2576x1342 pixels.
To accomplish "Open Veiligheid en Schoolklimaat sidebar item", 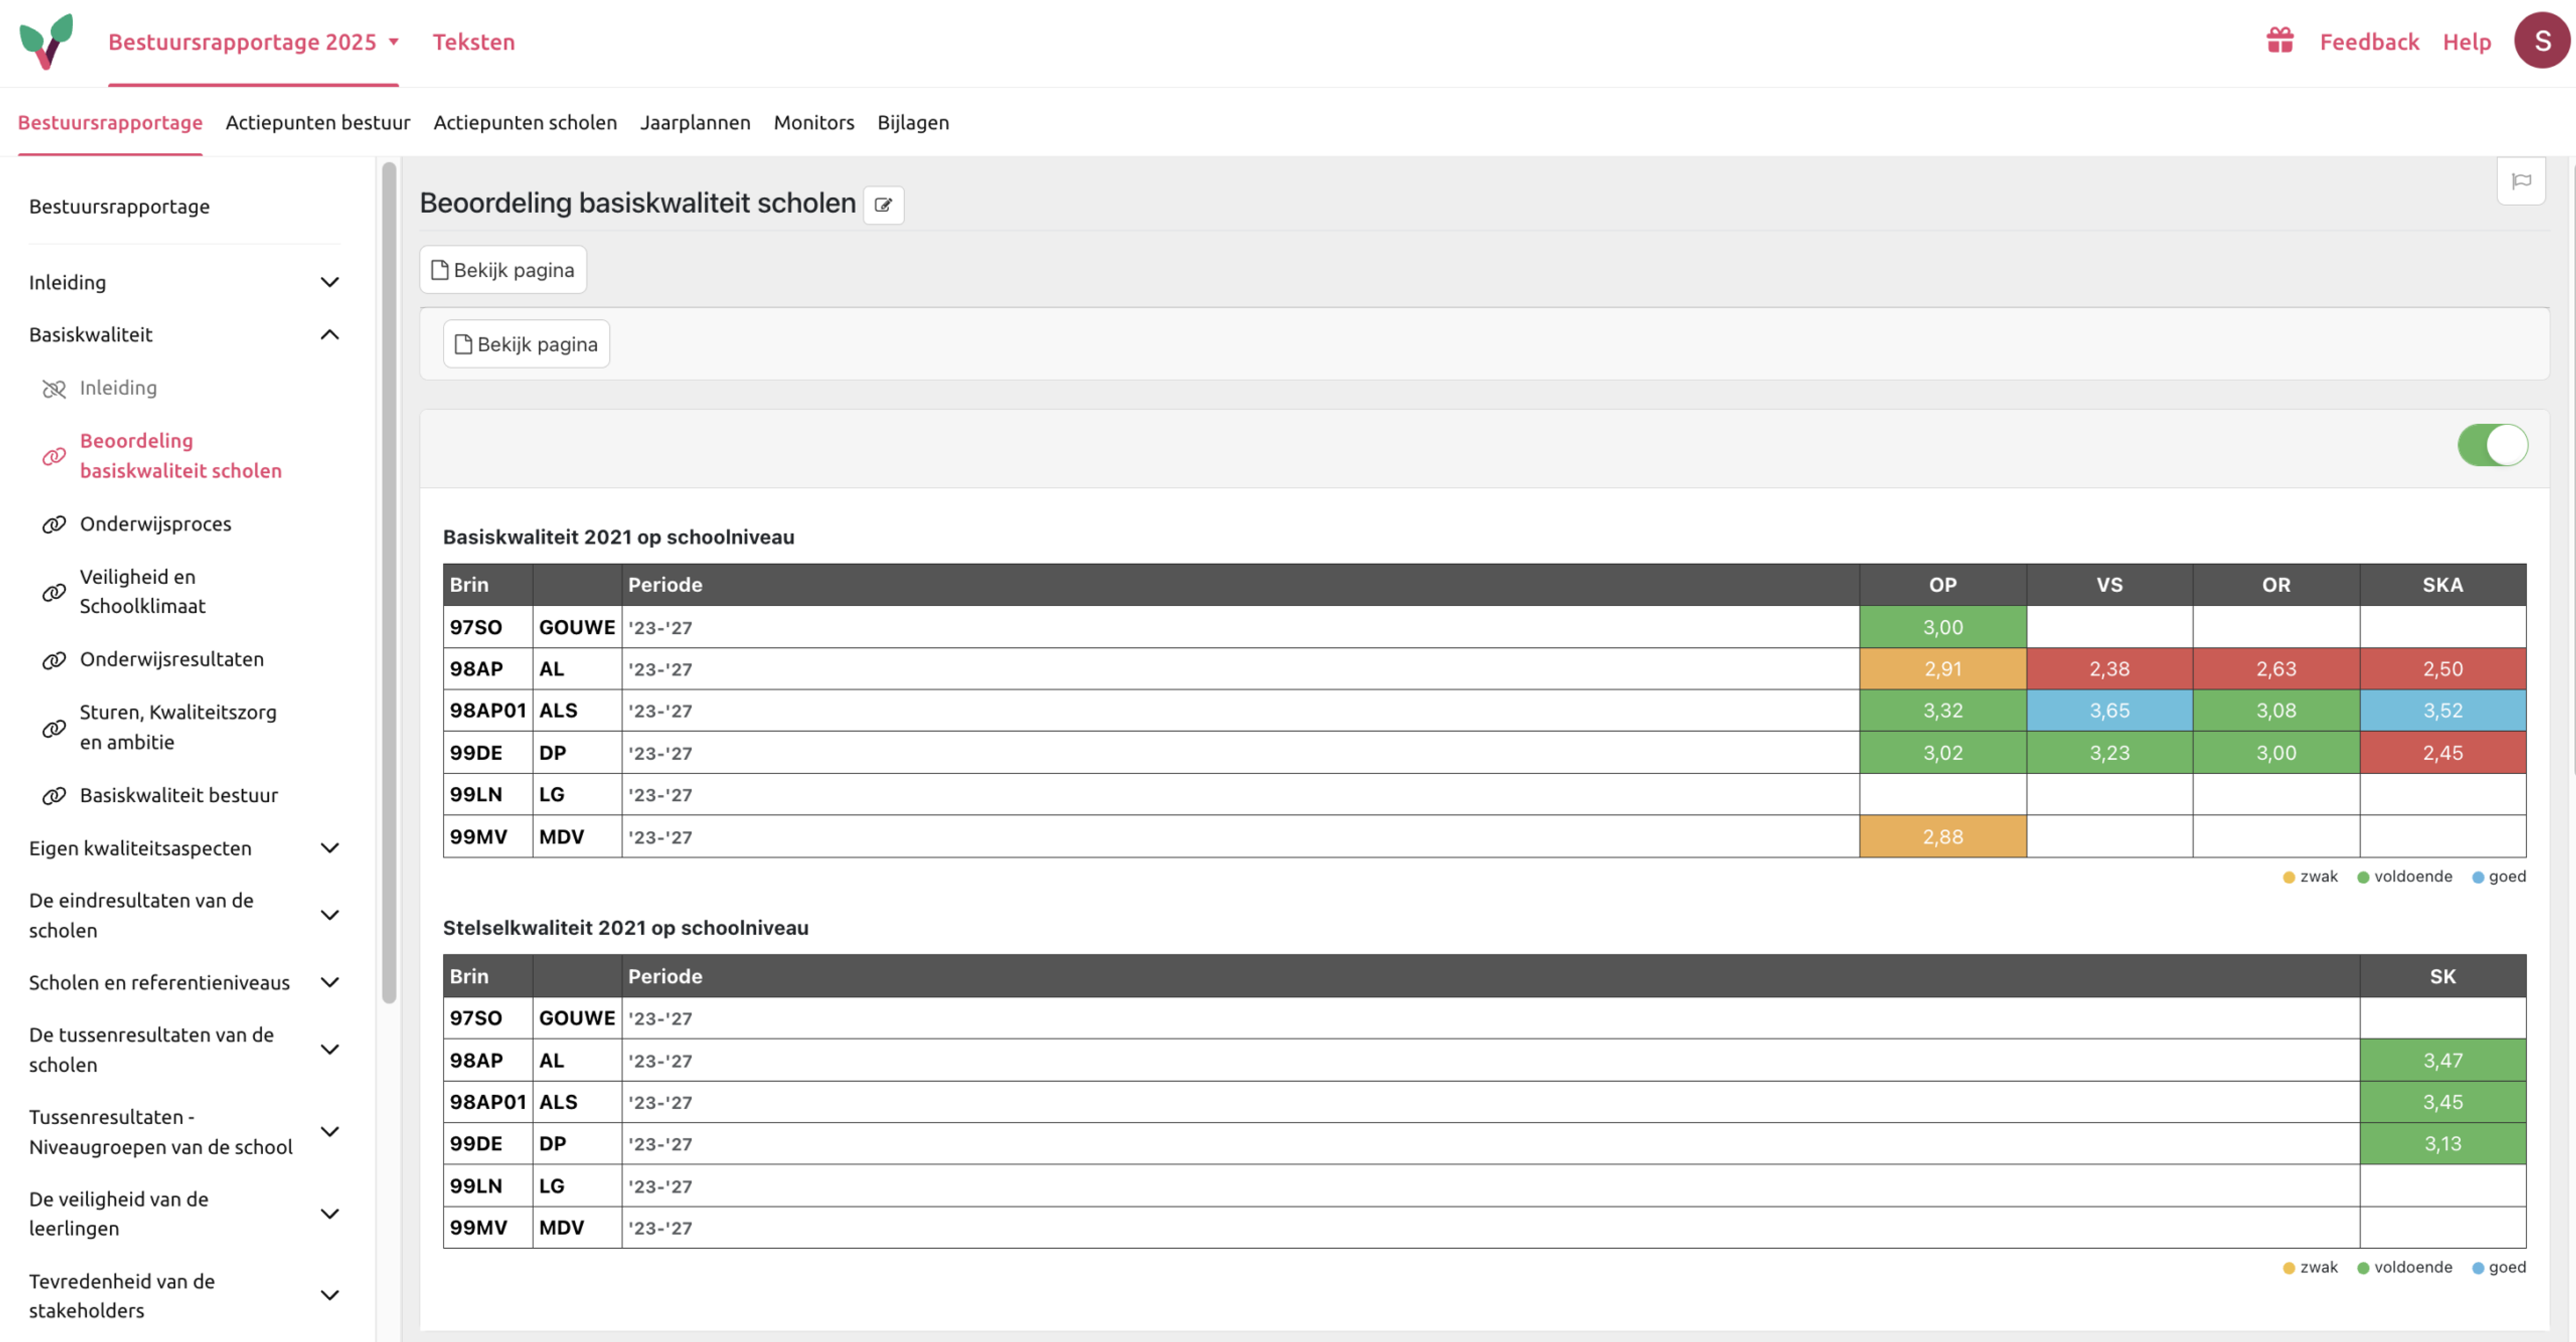I will click(143, 591).
